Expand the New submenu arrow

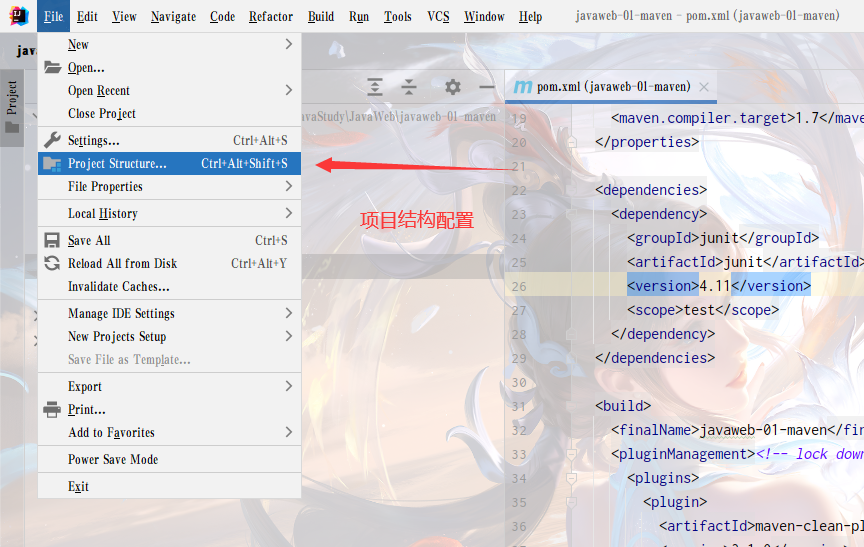click(289, 44)
